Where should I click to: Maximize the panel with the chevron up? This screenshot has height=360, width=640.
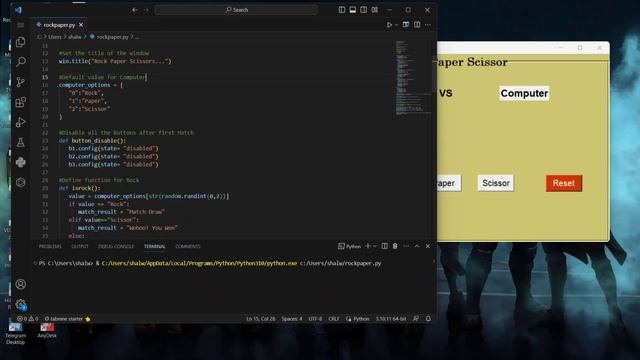417,246
